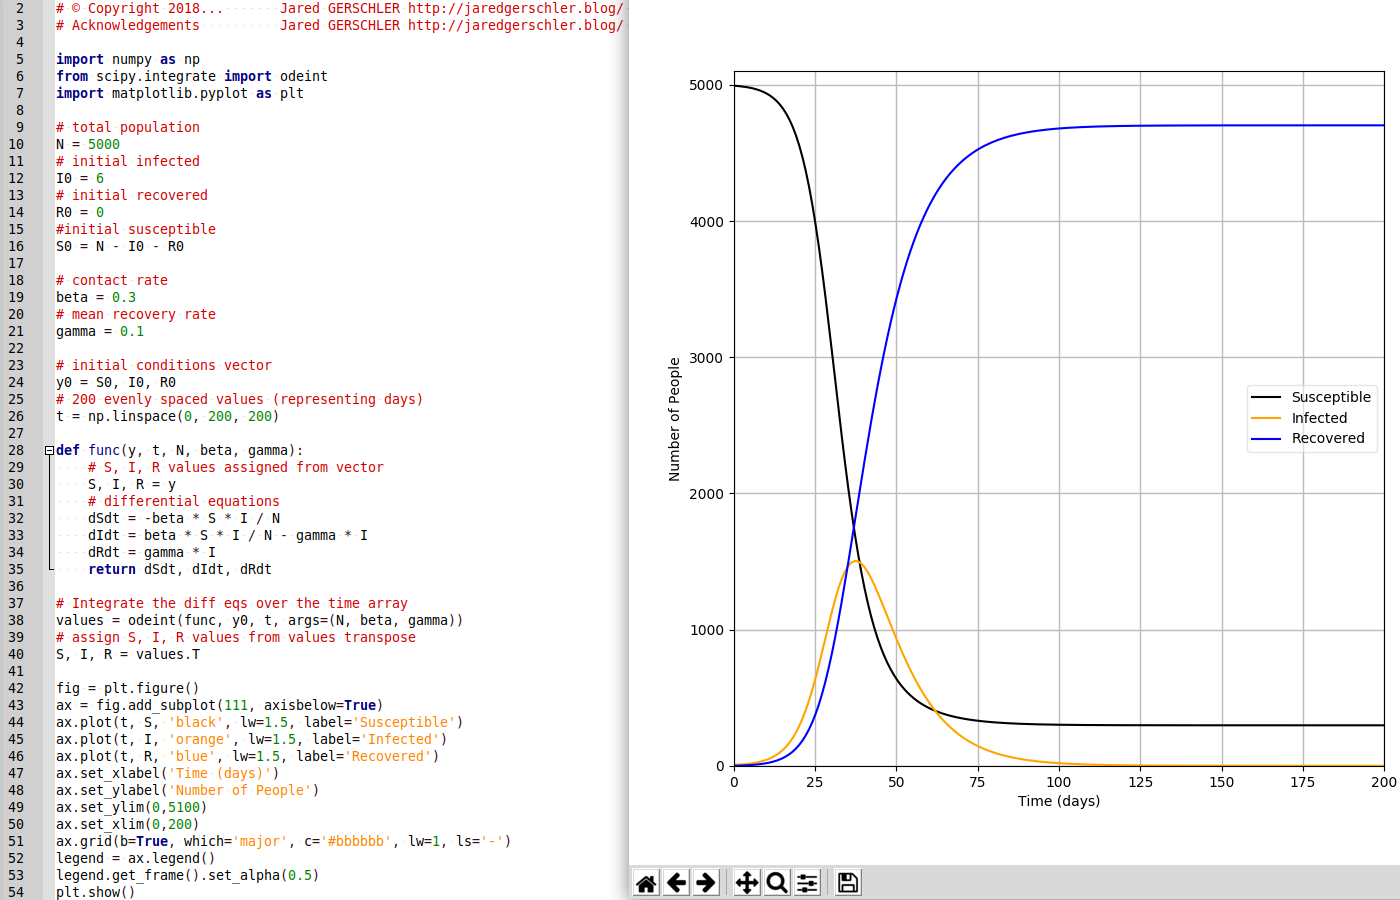
Task: Click the Recovered legend label
Action: click(1327, 438)
